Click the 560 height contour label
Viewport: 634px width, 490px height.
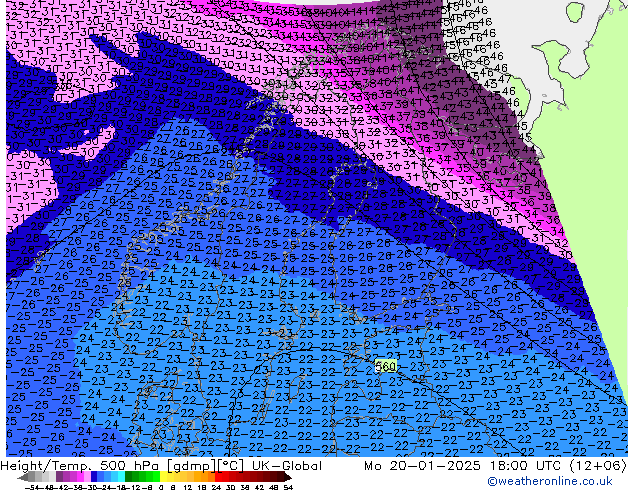coord(385,366)
